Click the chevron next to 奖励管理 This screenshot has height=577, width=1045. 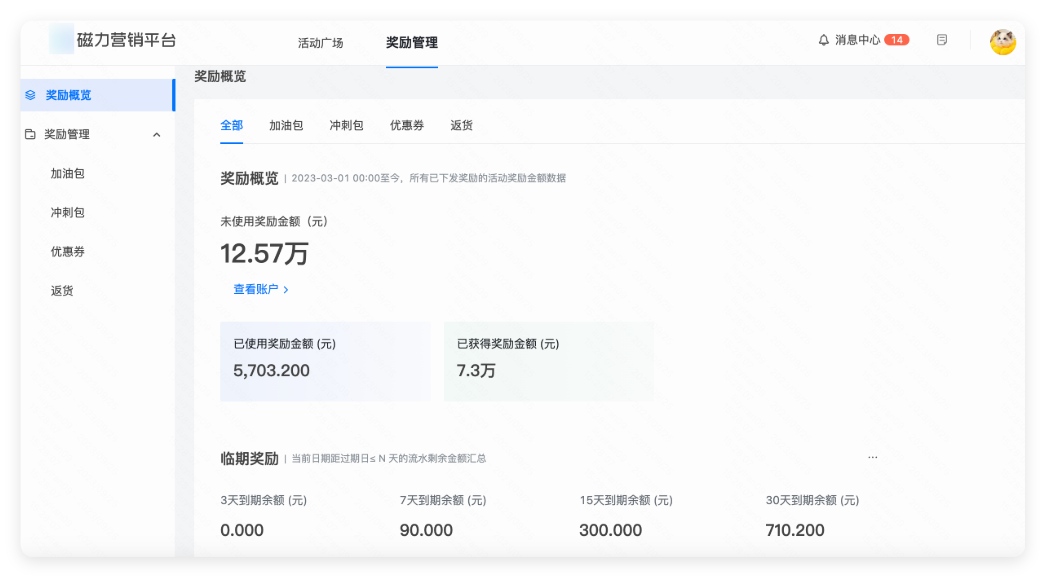(156, 134)
